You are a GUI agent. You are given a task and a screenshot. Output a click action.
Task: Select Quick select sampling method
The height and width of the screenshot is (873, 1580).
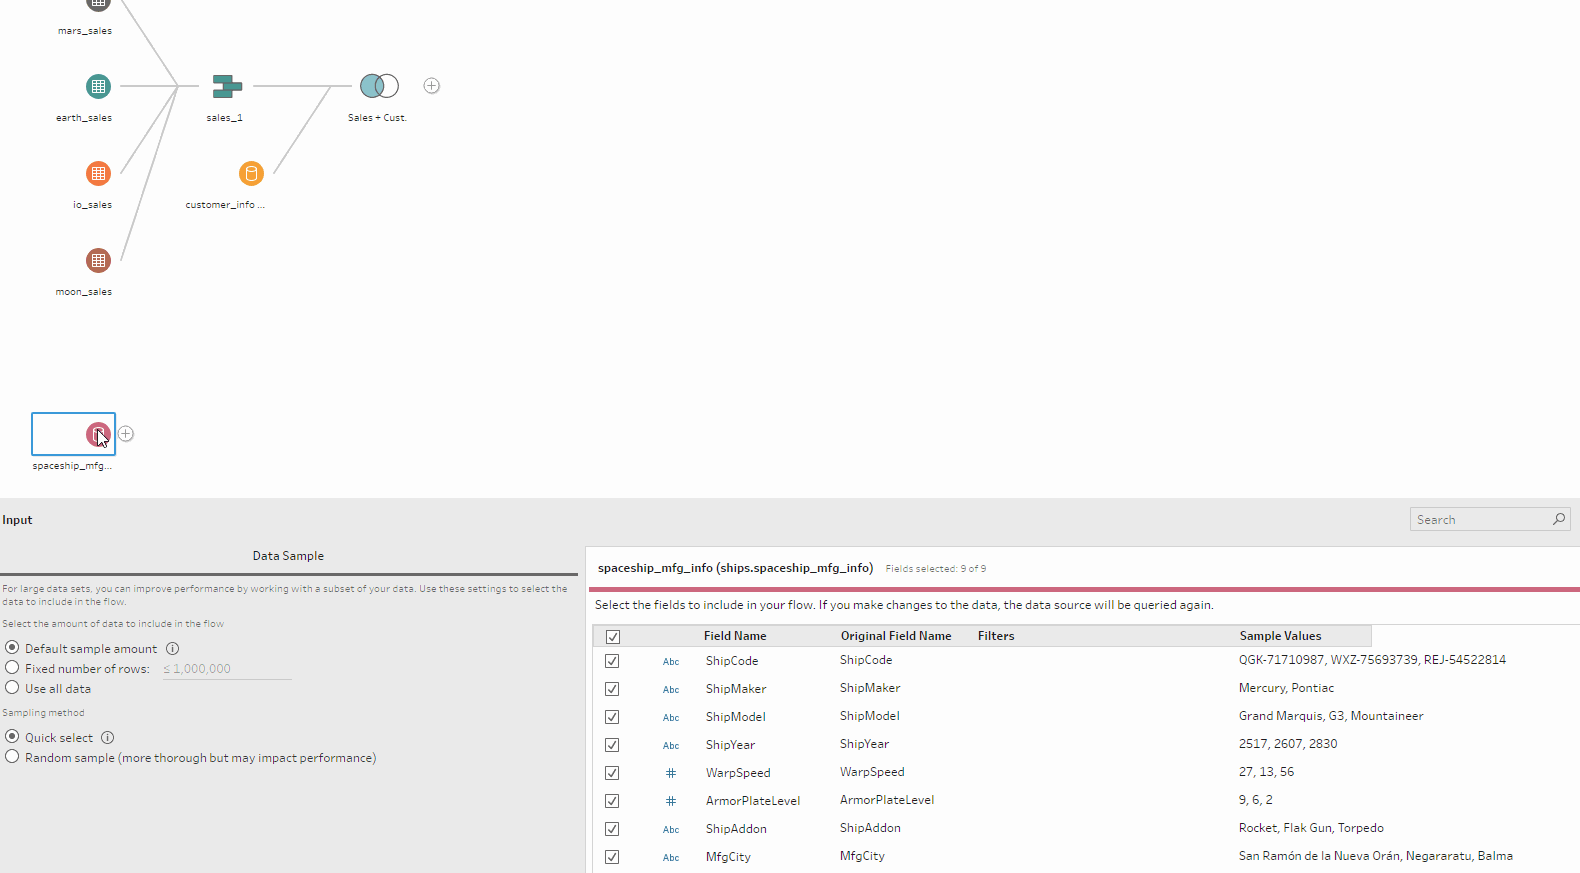[12, 736]
